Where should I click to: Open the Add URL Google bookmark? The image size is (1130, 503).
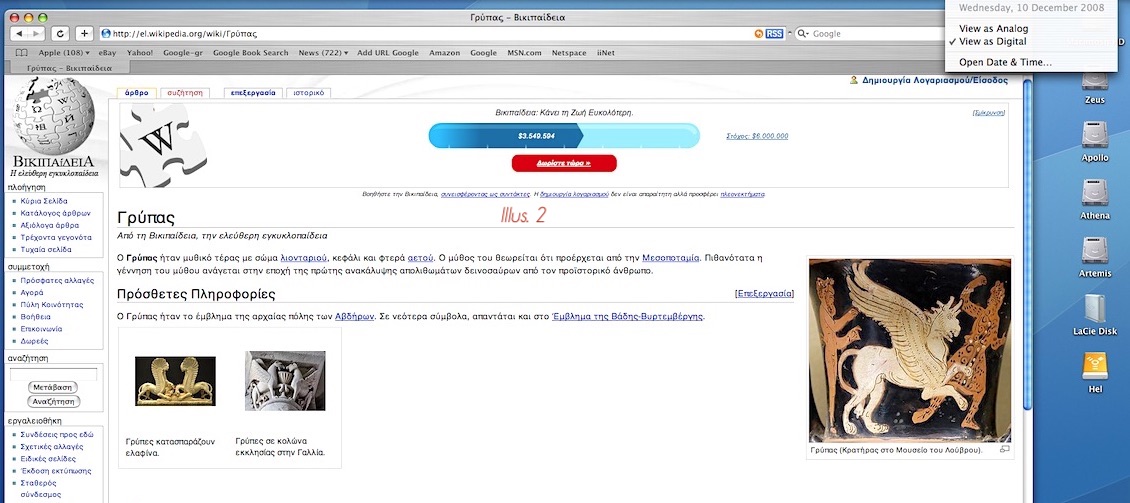tap(388, 53)
